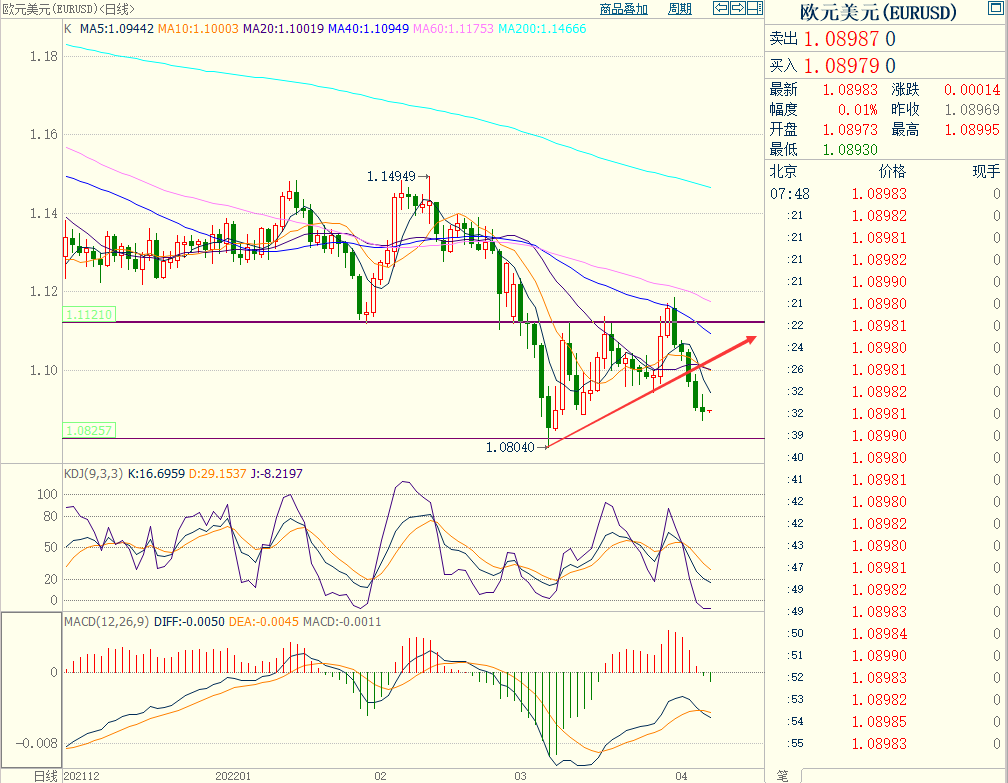Click the 日线 period label at bottom
Screen dimensions: 1008x783
point(46,775)
